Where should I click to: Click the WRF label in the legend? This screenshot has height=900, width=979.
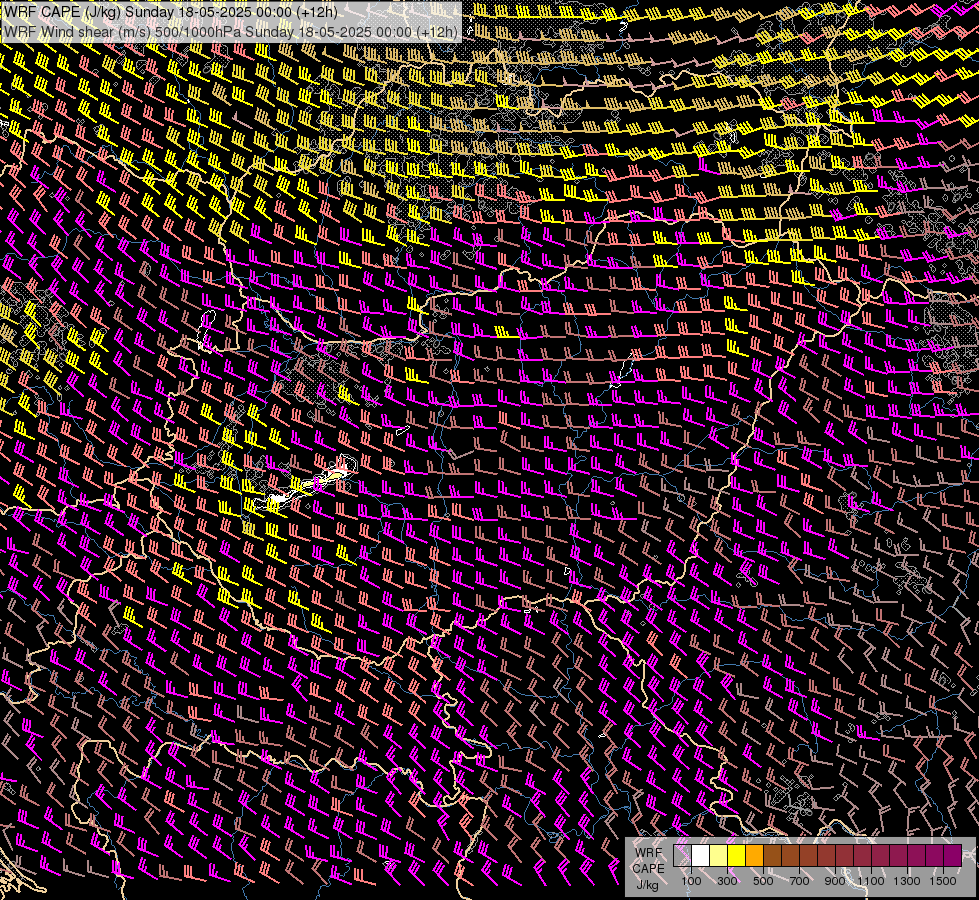648,853
